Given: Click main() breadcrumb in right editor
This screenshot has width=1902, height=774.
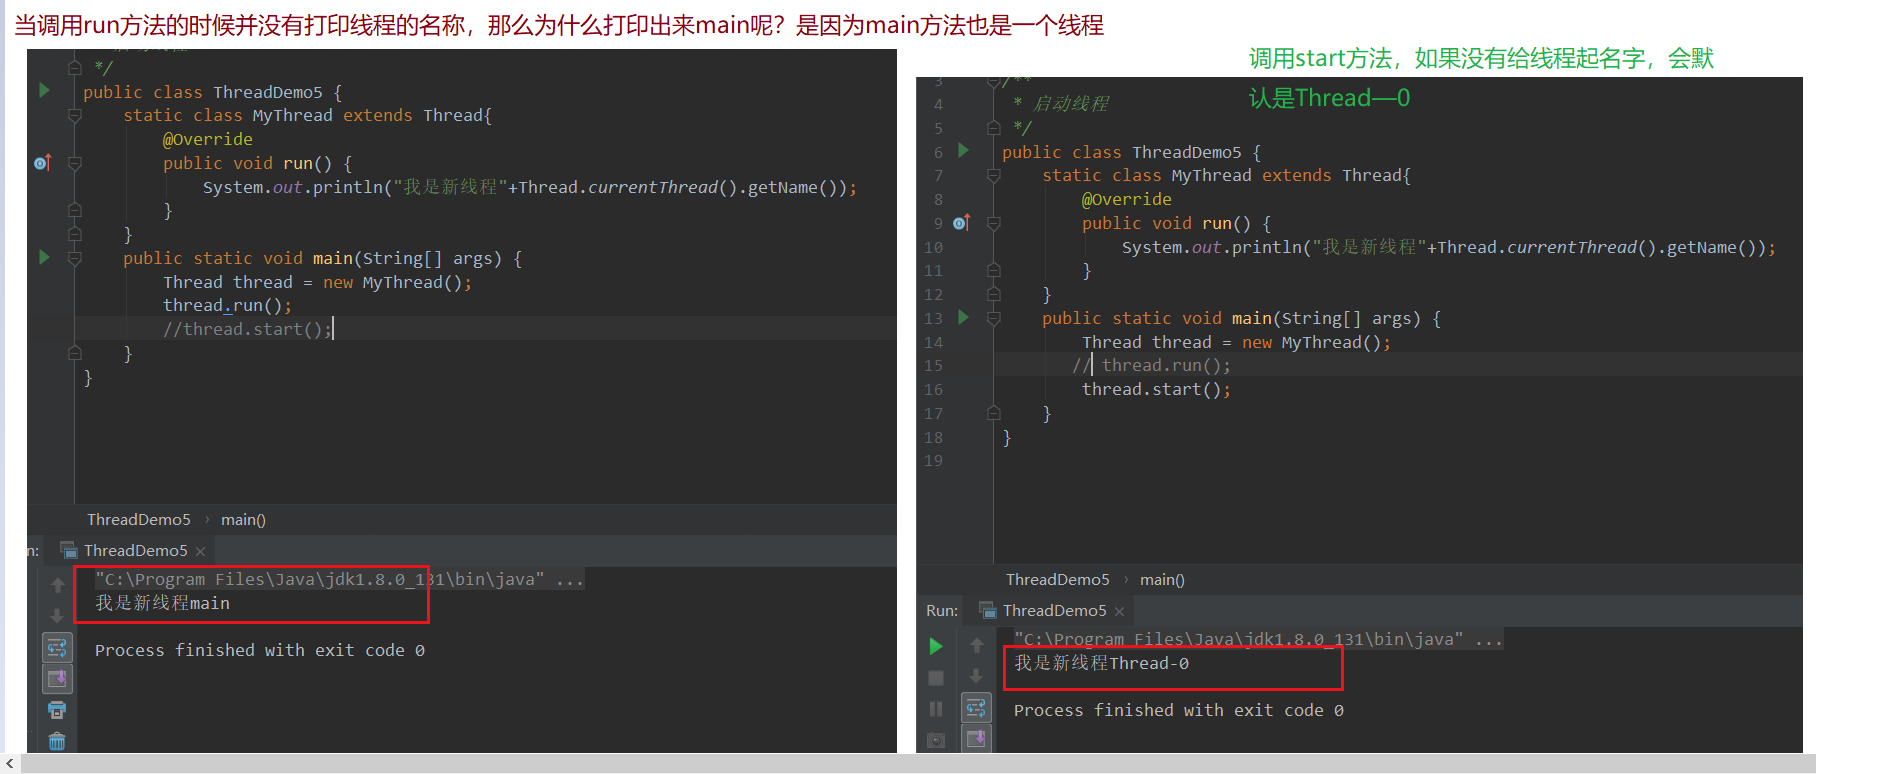Looking at the screenshot, I should pos(1162,579).
